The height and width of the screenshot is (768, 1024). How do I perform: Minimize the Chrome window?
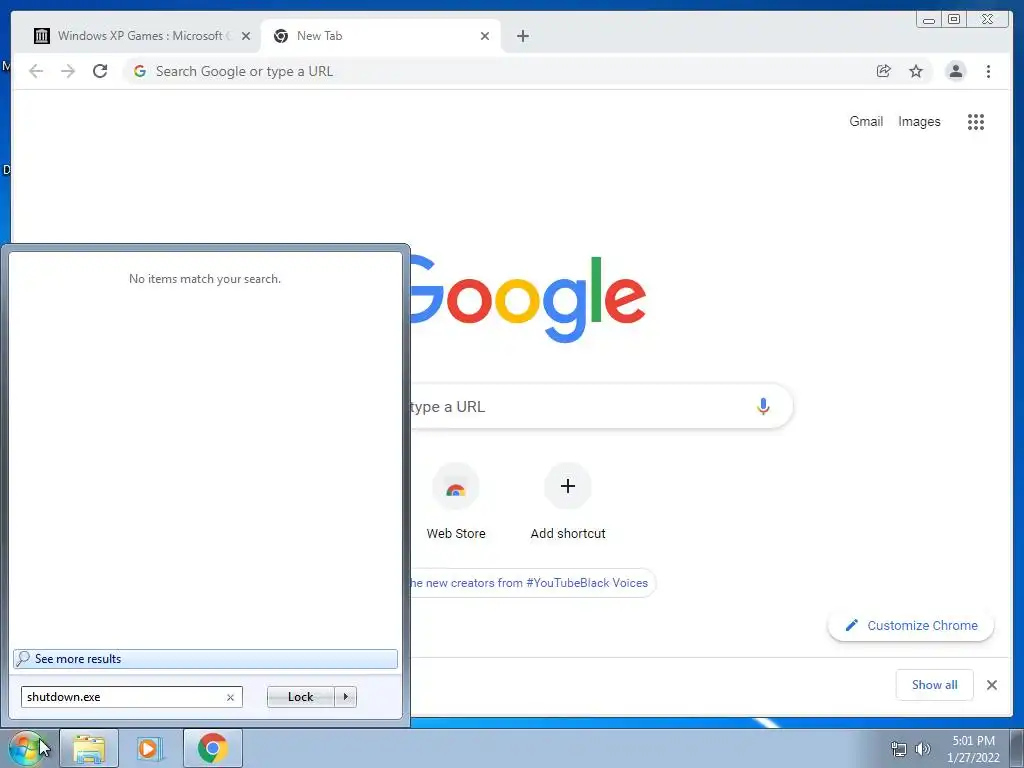pos(929,20)
